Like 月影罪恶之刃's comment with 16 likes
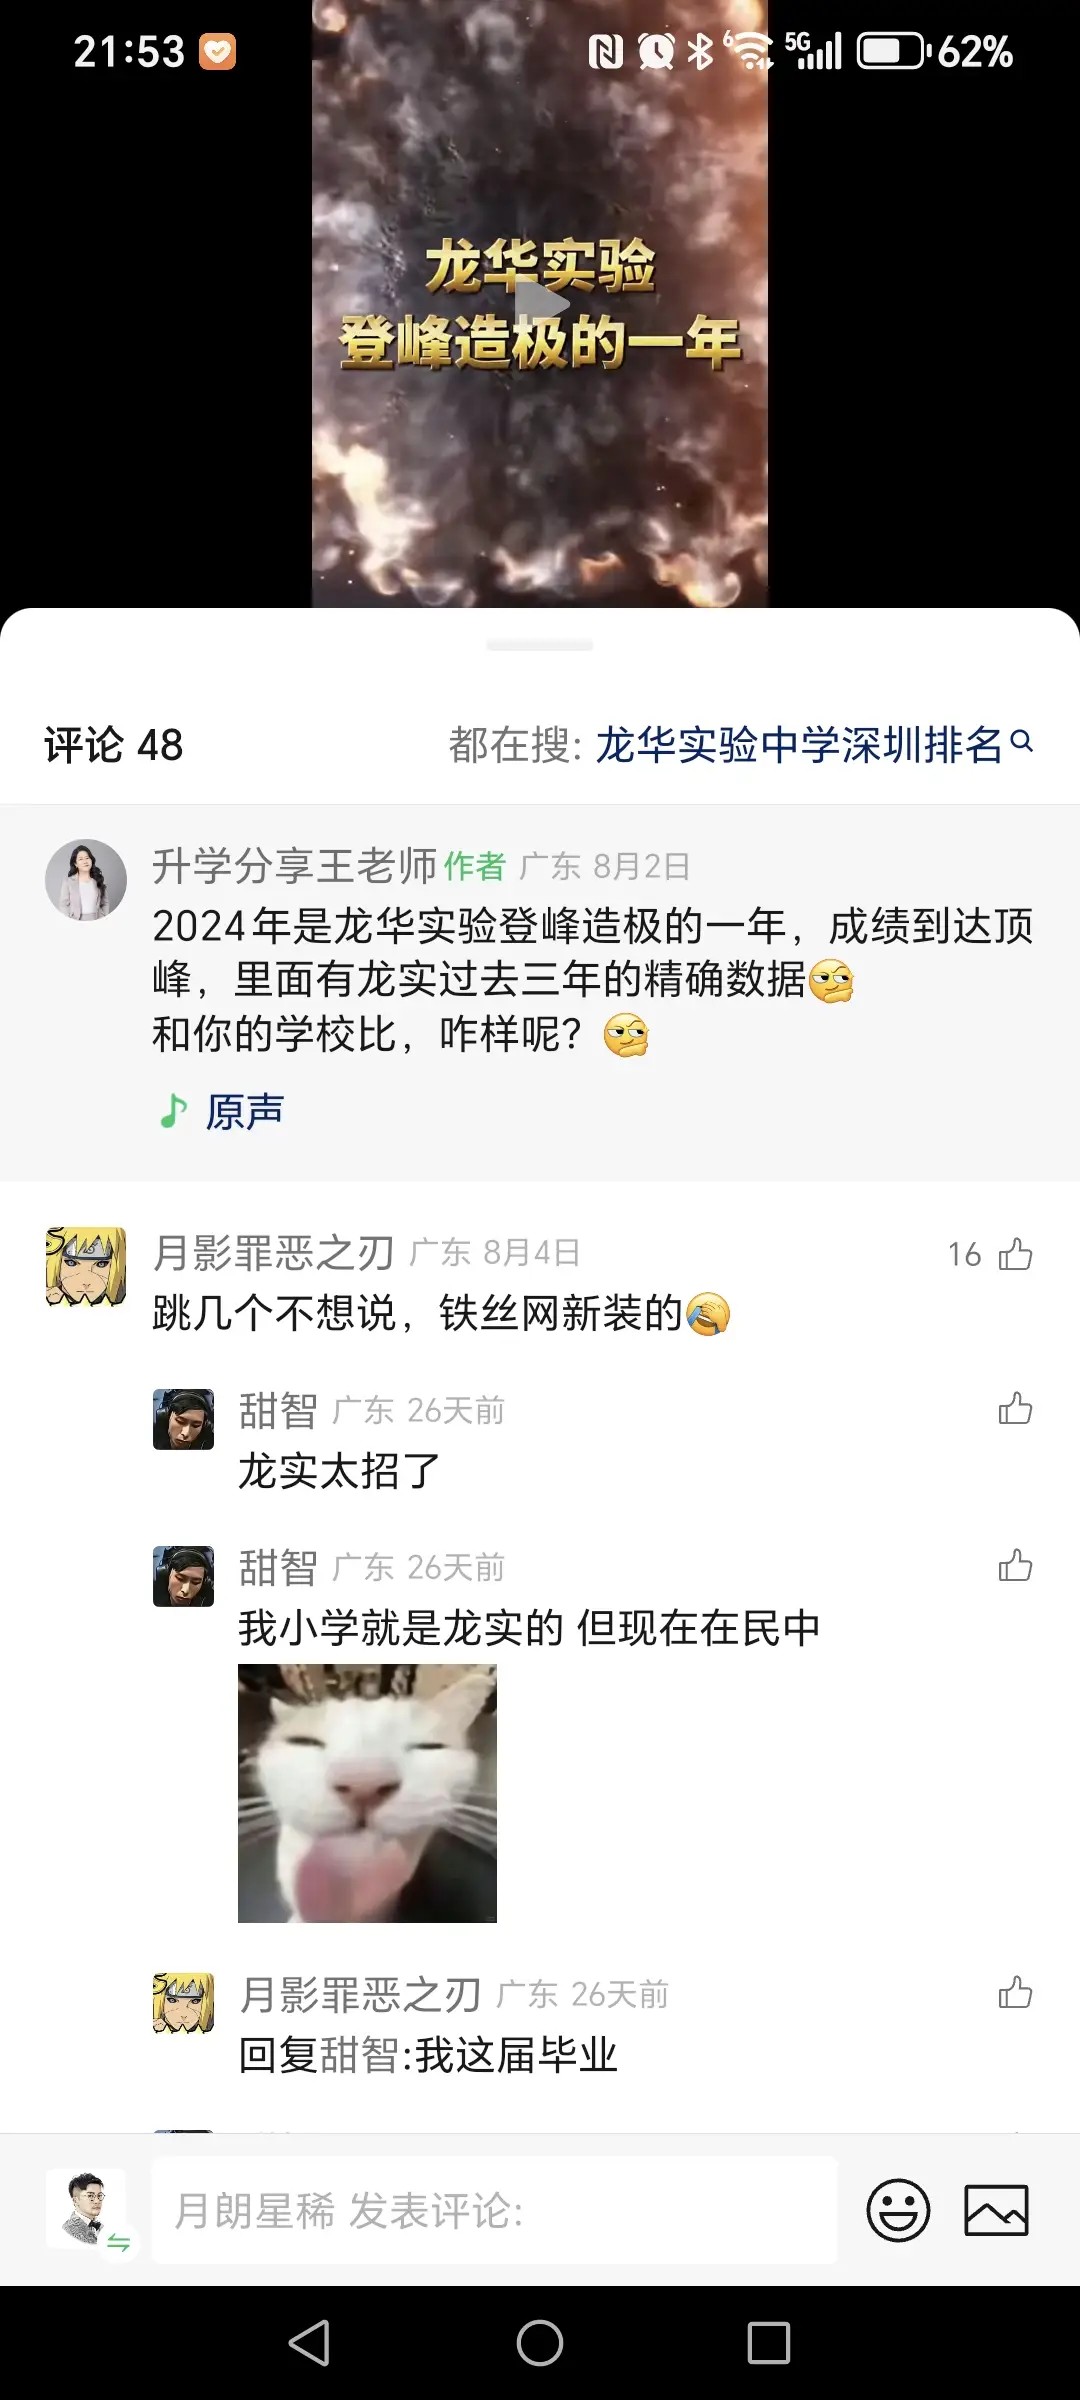Screen dimensions: 1080x2400 click(1015, 1254)
